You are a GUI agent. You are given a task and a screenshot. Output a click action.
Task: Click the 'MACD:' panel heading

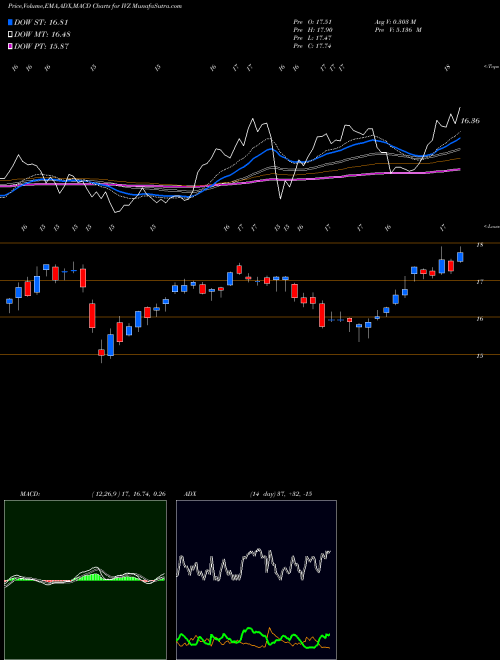pyautogui.click(x=30, y=494)
